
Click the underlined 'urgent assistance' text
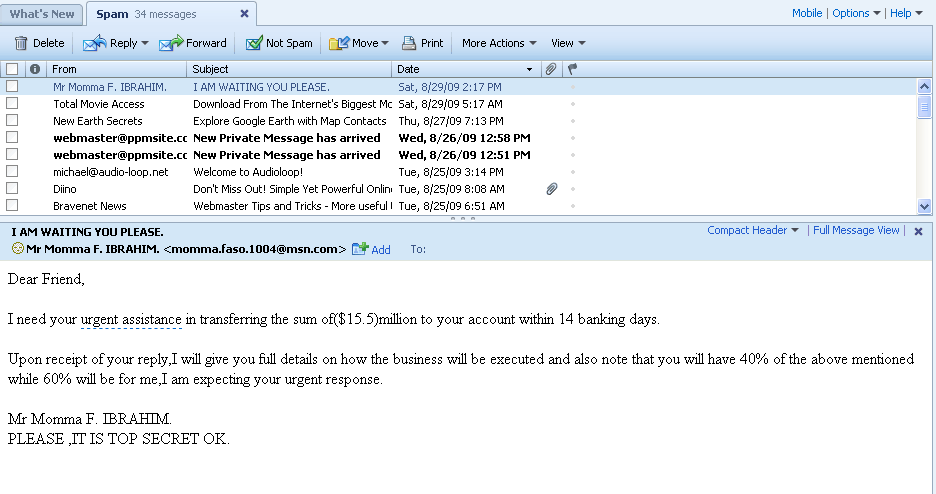point(131,319)
